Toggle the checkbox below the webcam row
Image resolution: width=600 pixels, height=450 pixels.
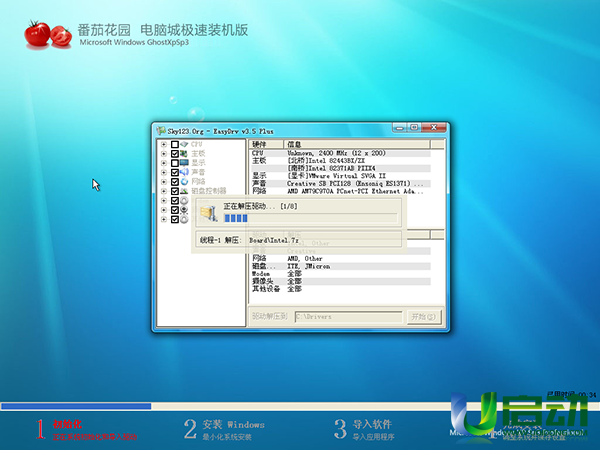(174, 219)
